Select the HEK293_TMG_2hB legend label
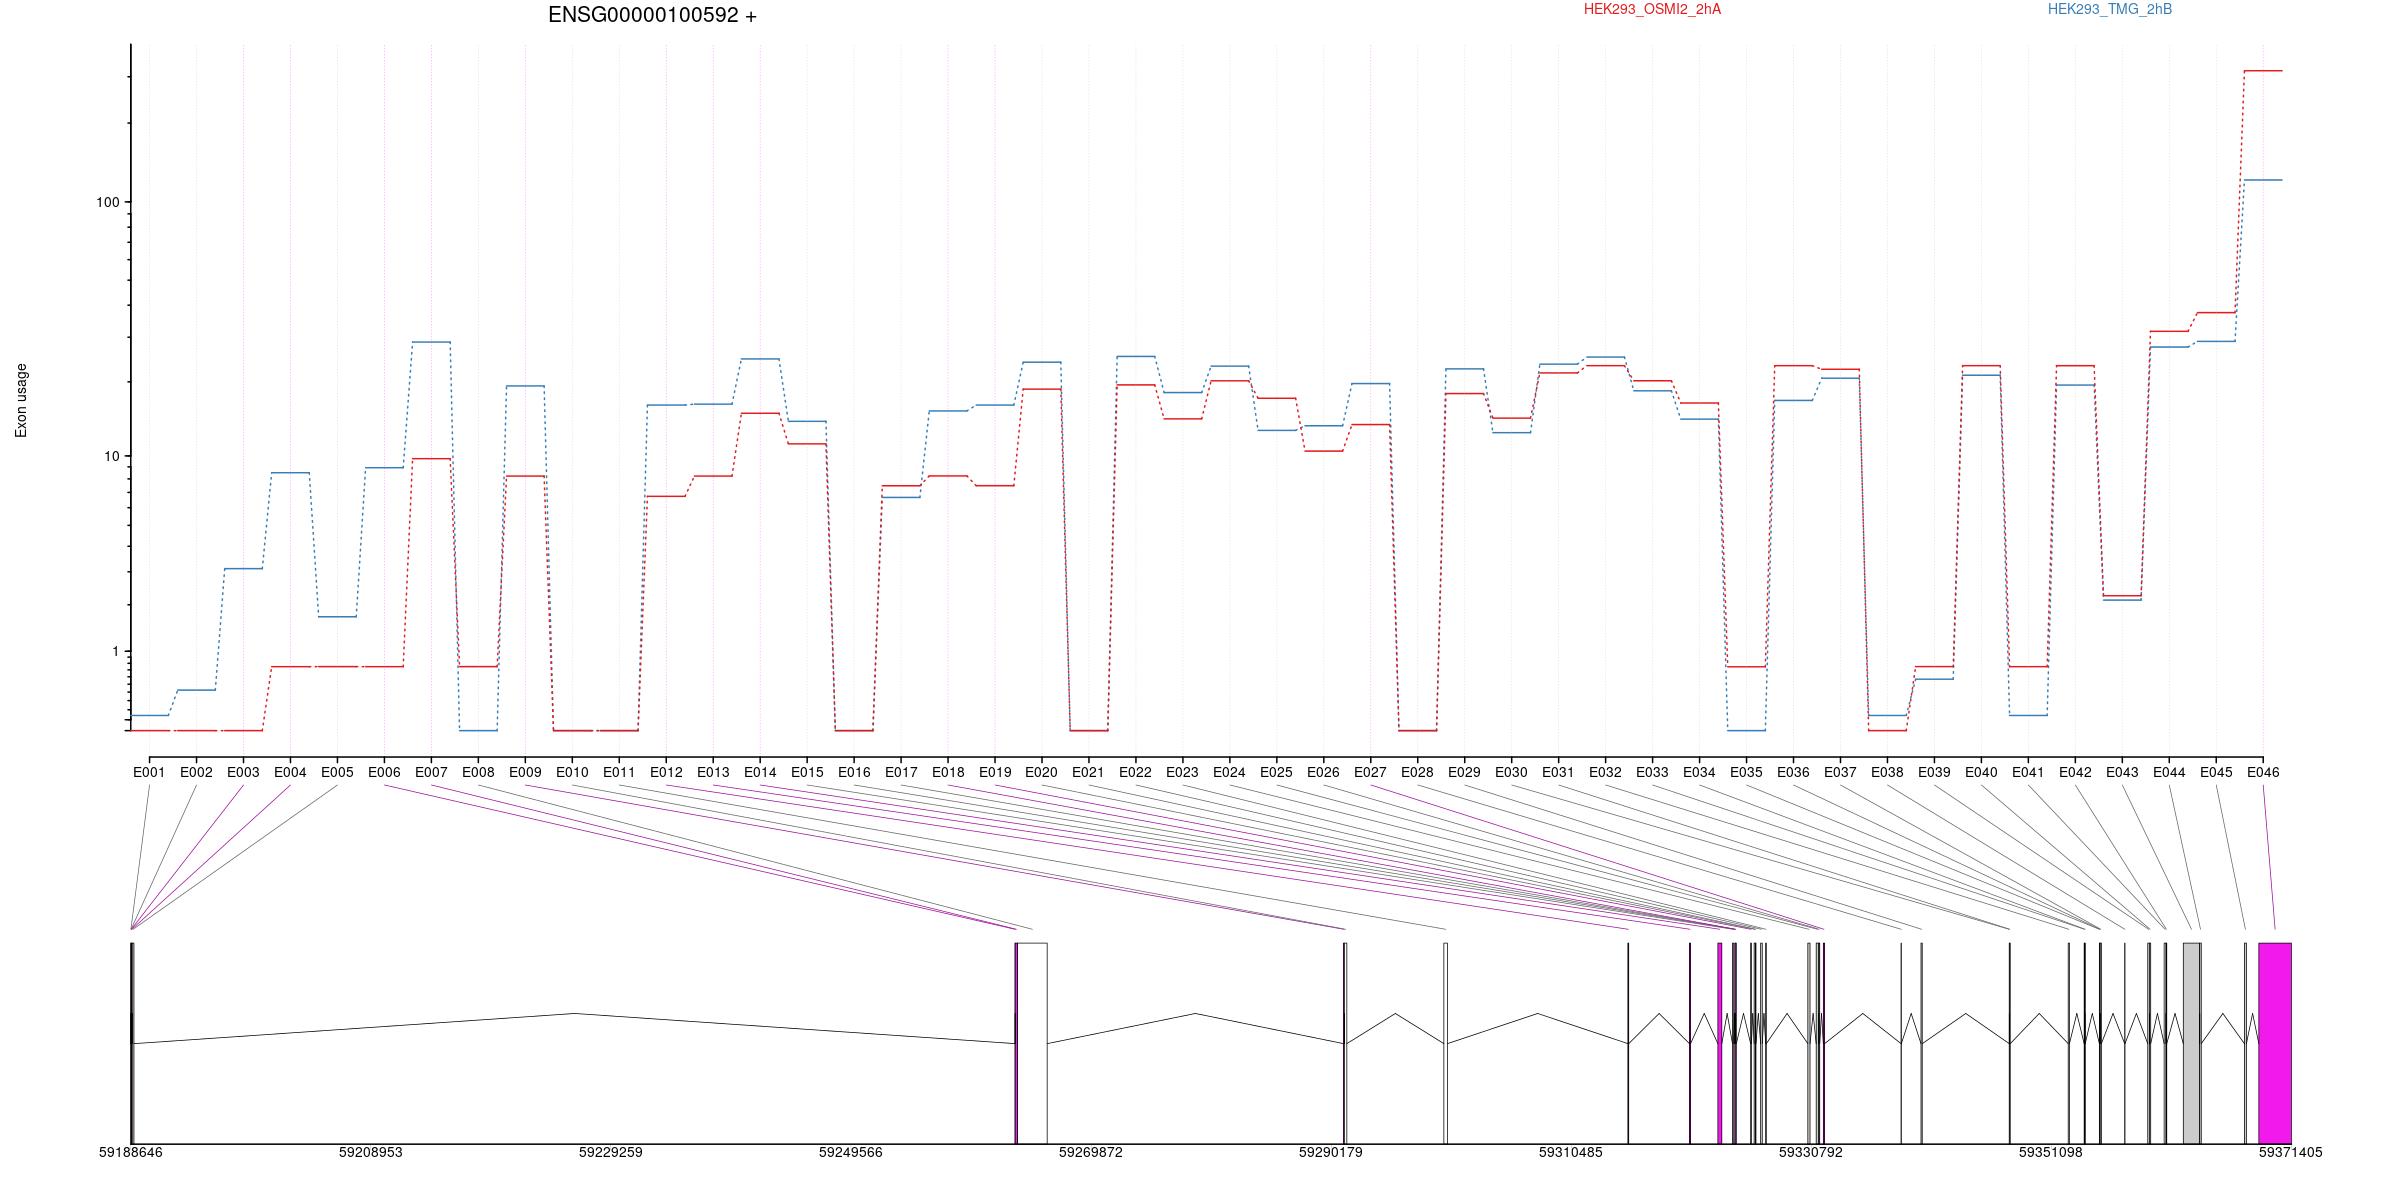The height and width of the screenshot is (1200, 2400). [2110, 9]
